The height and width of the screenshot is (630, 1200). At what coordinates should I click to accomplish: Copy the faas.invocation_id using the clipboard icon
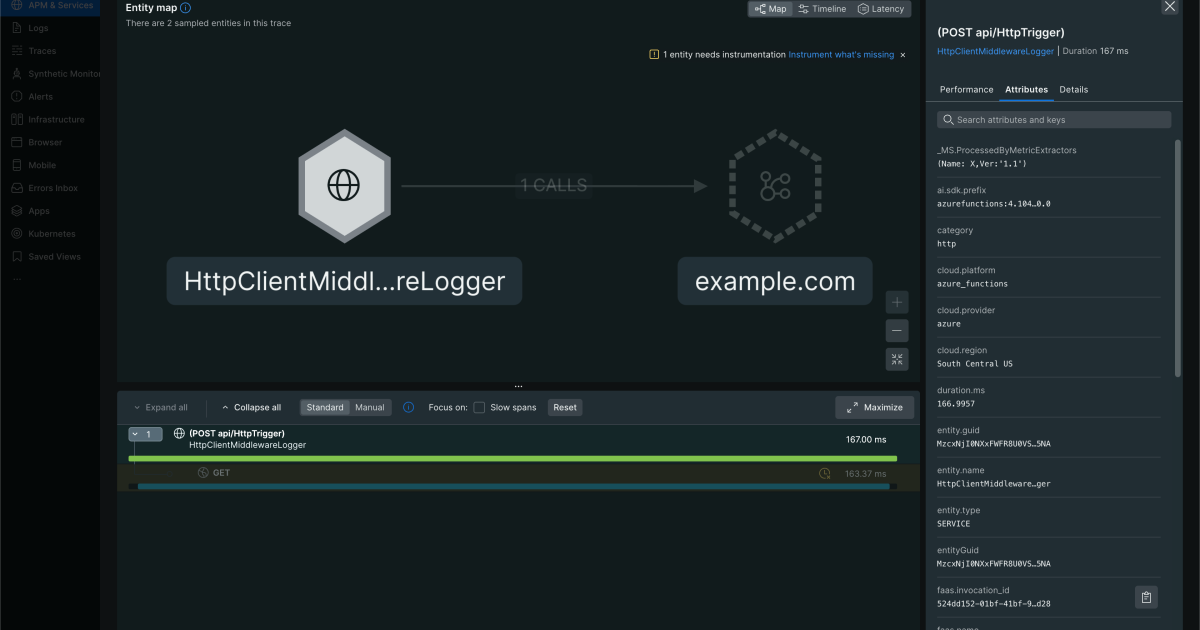click(x=1146, y=597)
